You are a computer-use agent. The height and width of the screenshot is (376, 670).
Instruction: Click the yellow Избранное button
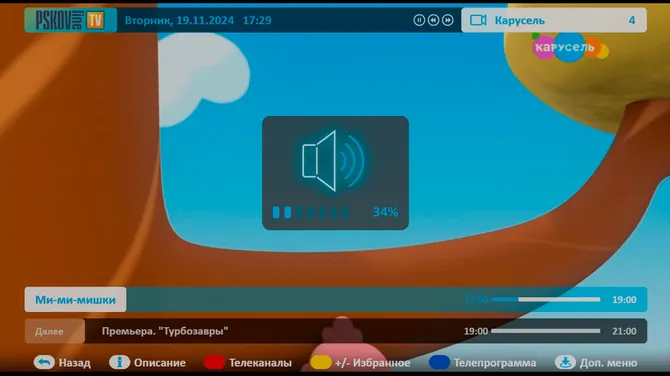point(320,362)
